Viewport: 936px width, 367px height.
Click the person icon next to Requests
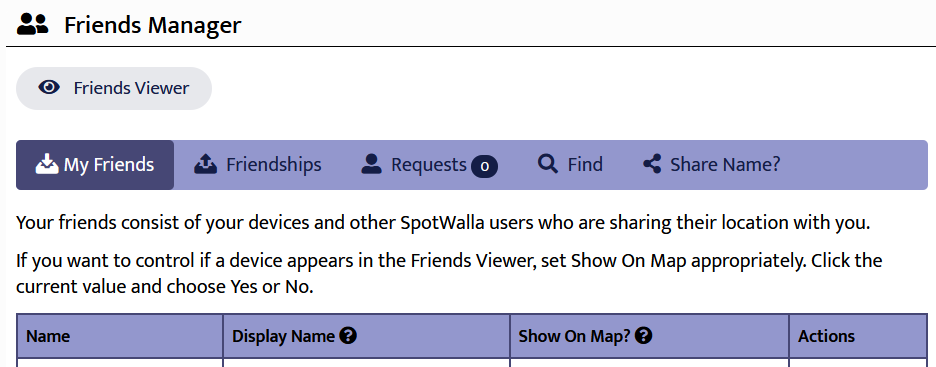click(x=371, y=164)
